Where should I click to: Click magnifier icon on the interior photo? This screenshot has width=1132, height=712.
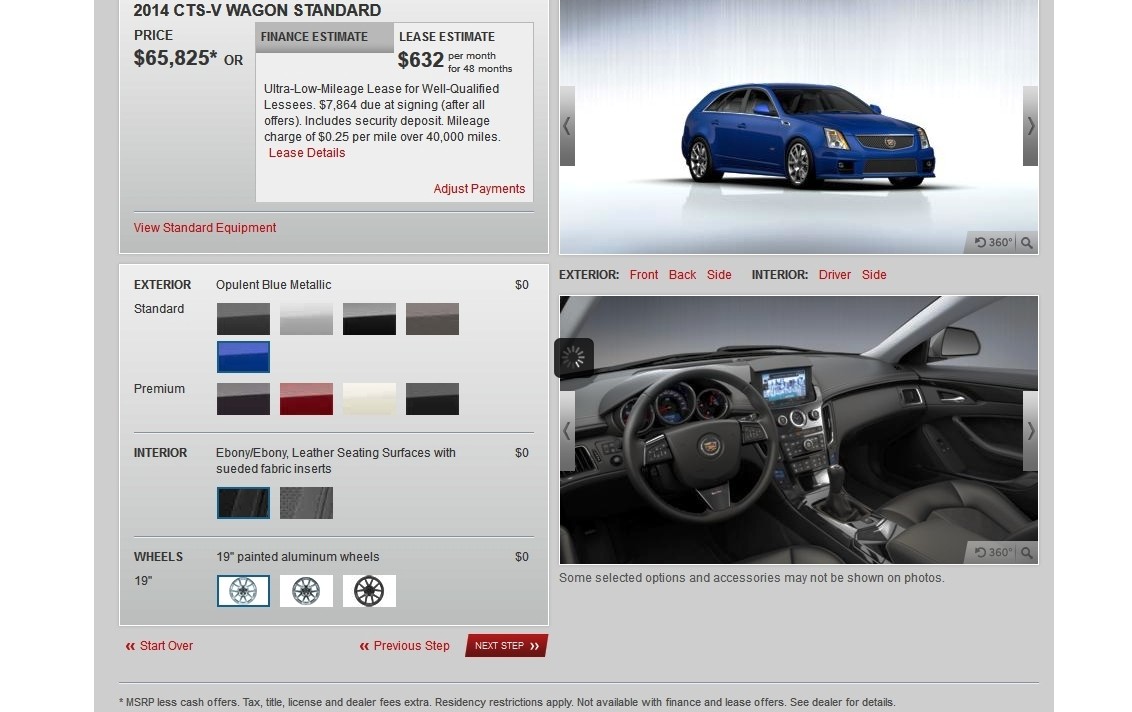coord(1027,552)
